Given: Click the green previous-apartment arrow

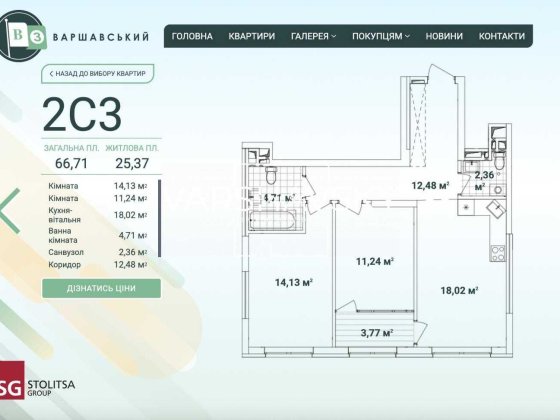Looking at the screenshot, I should tap(9, 211).
